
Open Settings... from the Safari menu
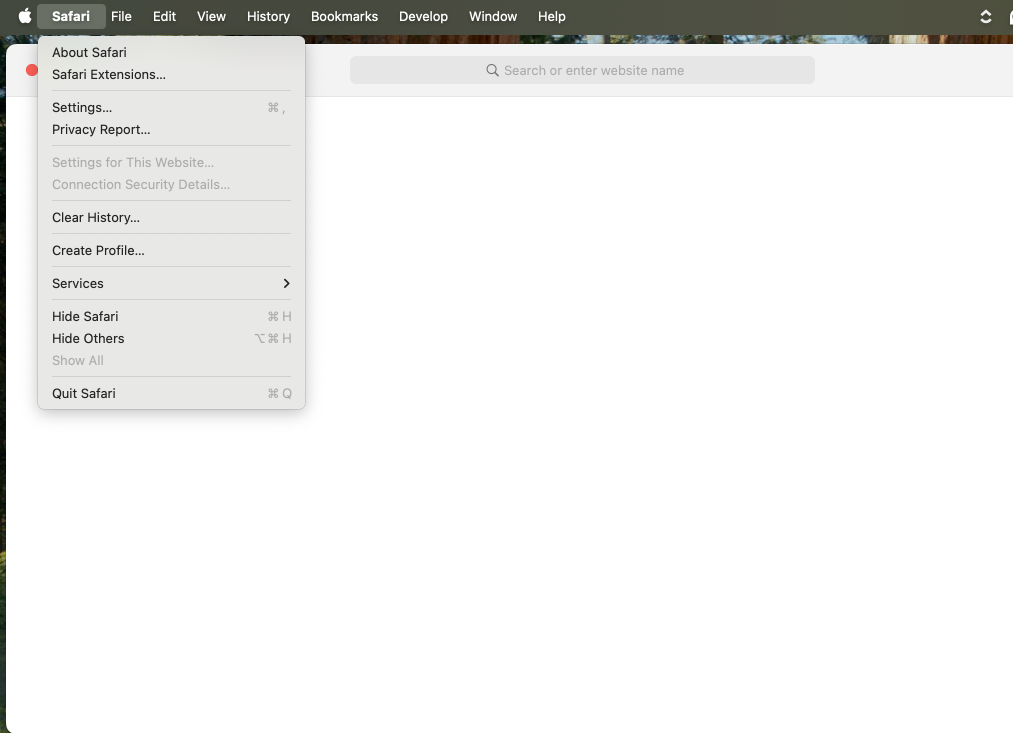(x=171, y=107)
